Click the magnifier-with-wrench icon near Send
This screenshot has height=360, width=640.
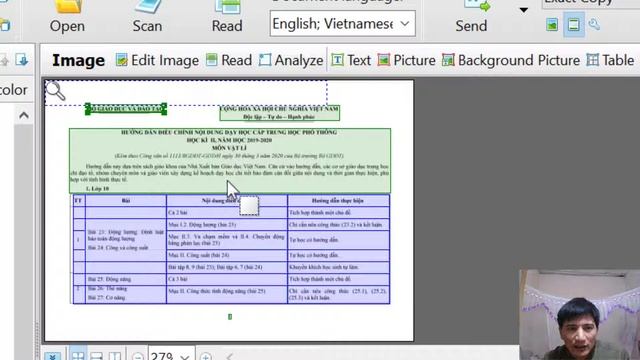tap(594, 24)
